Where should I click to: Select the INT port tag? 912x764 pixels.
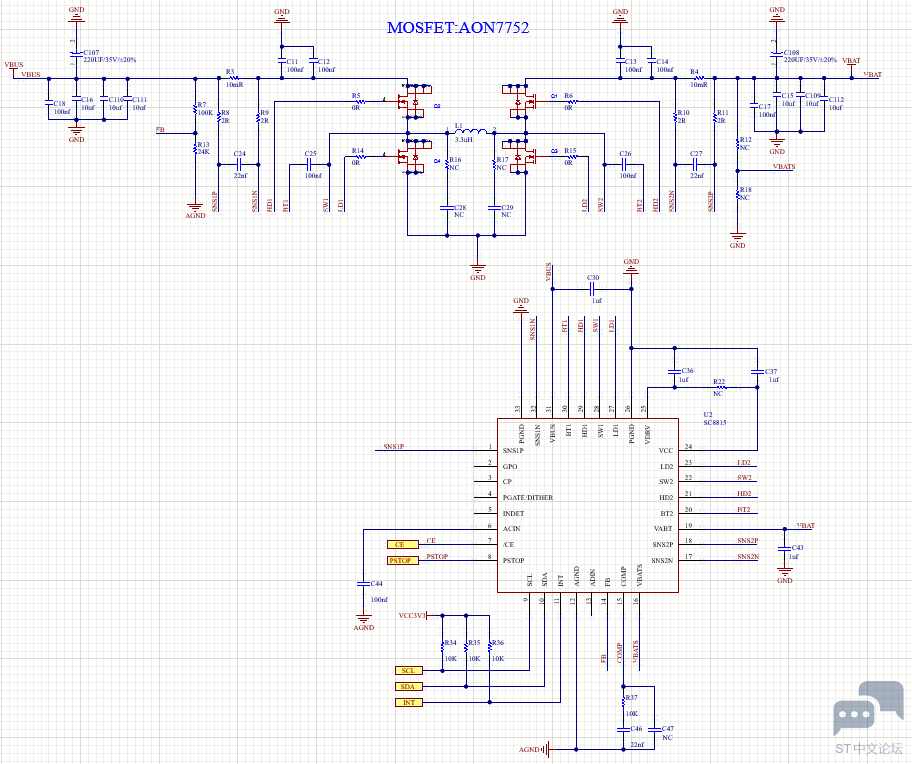pos(408,703)
